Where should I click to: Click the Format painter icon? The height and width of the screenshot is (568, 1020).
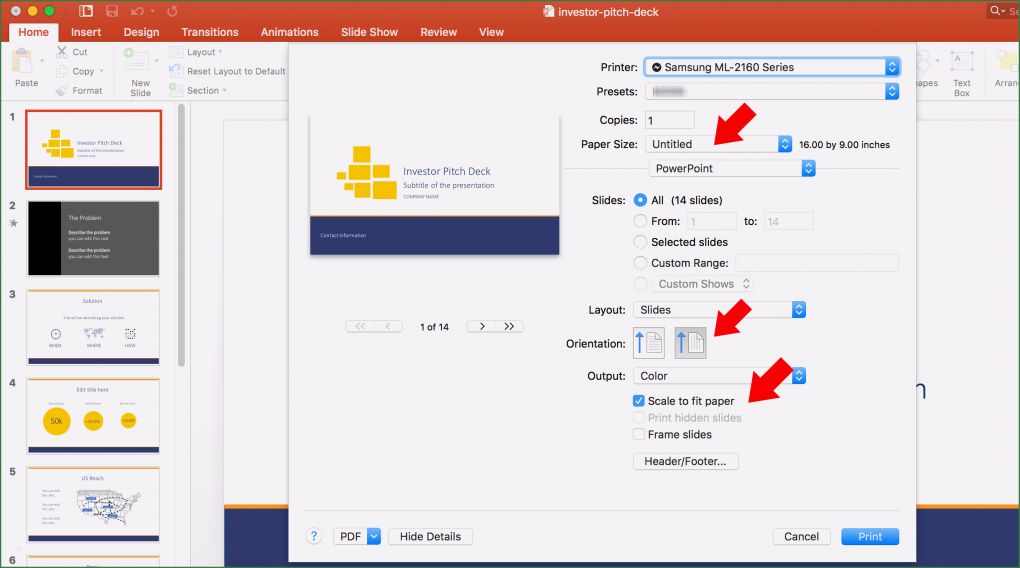(x=62, y=90)
